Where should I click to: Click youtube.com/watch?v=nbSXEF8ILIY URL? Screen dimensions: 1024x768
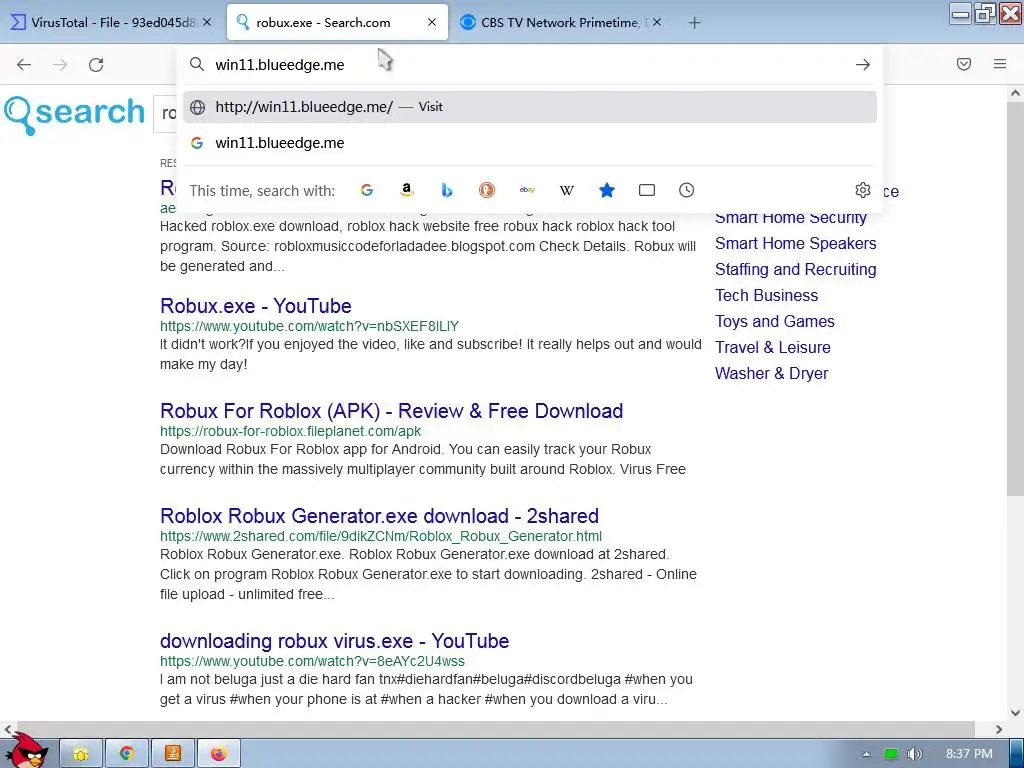310,326
